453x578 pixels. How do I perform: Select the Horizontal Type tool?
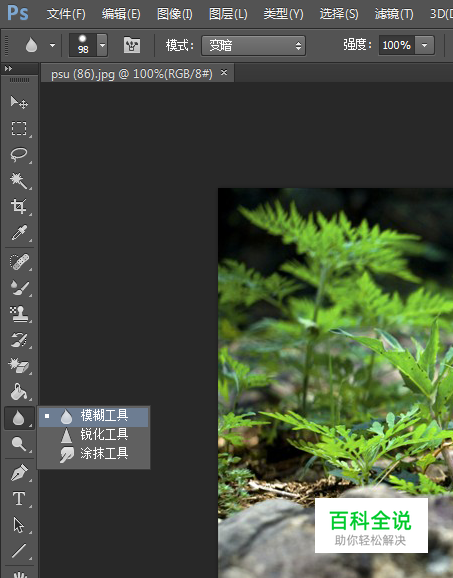[19, 499]
